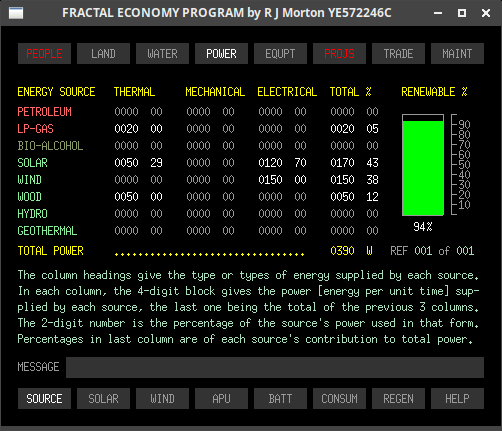The width and height of the screenshot is (502, 431).
Task: Click SOLAR electrical percentage 70
Action: pos(300,163)
